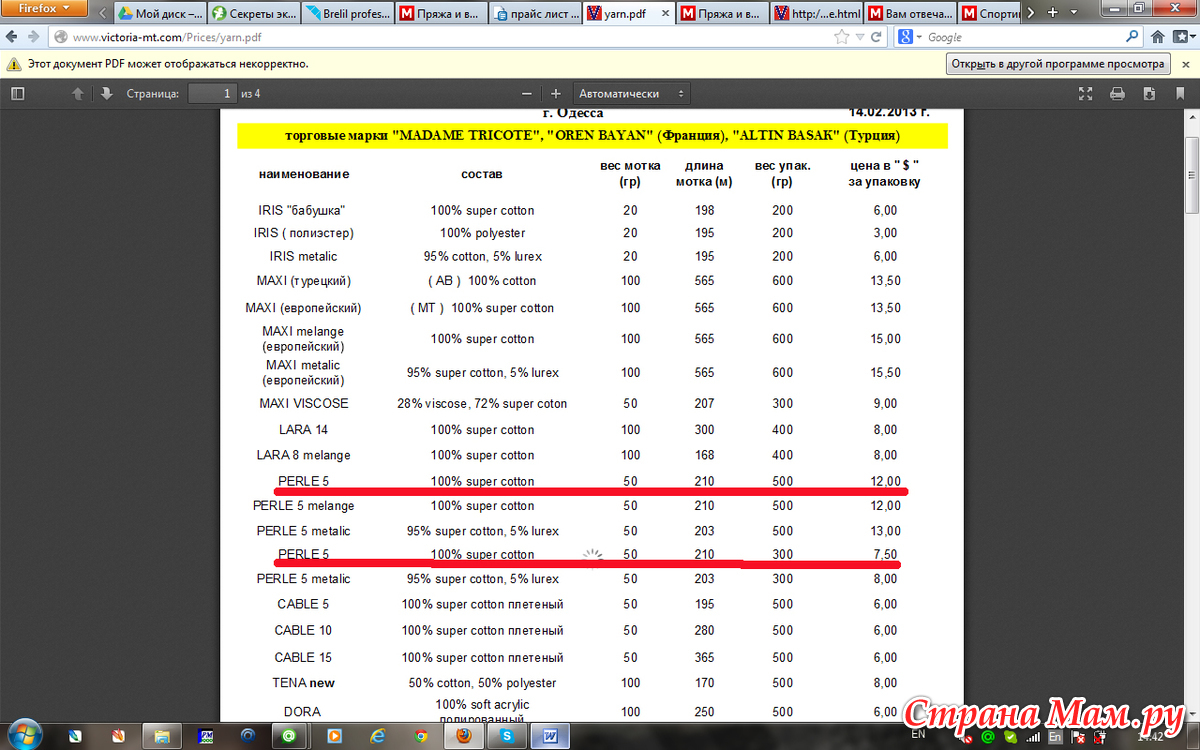Zoom in the PDF document
Screen dimensions: 1200x750
556,93
